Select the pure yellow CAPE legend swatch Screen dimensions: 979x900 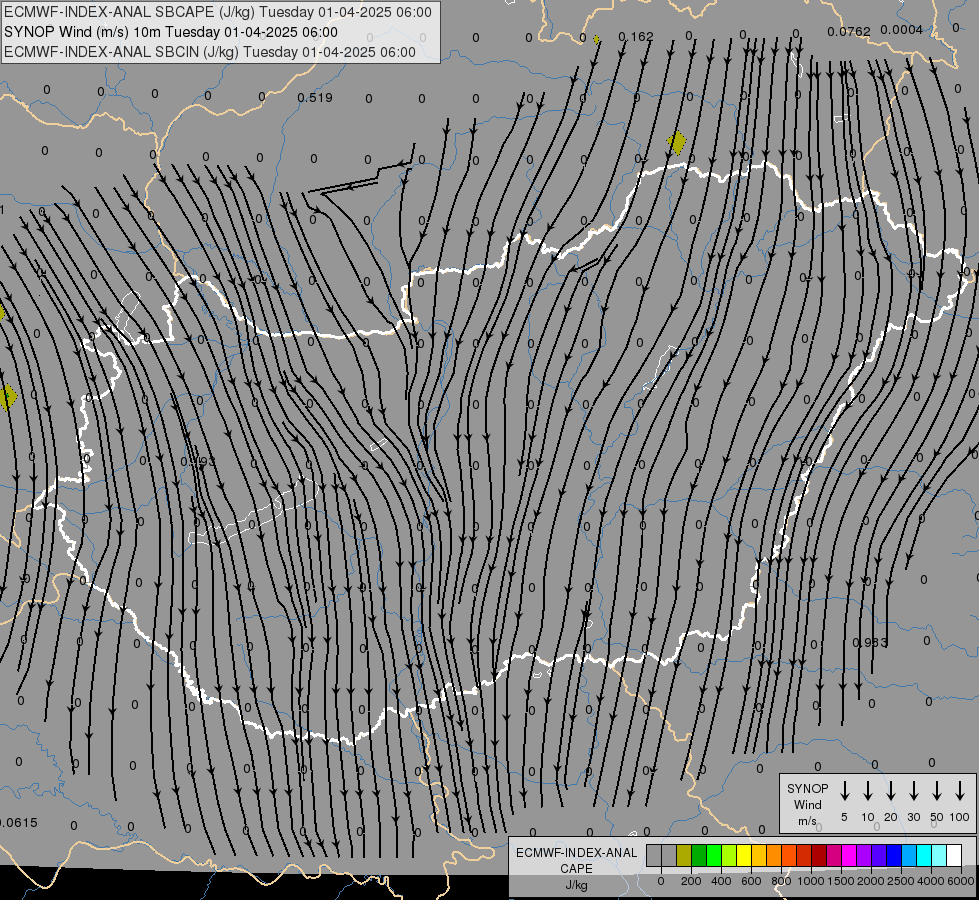[744, 855]
